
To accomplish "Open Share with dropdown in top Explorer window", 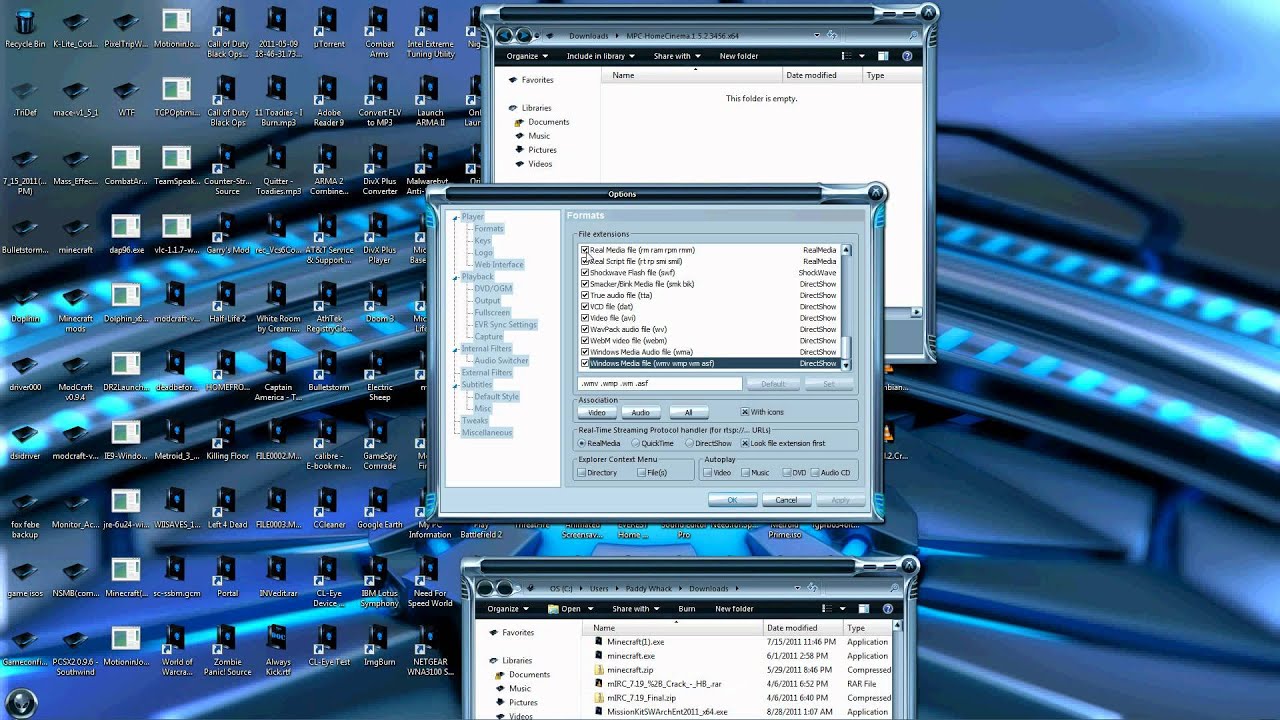I will point(677,56).
